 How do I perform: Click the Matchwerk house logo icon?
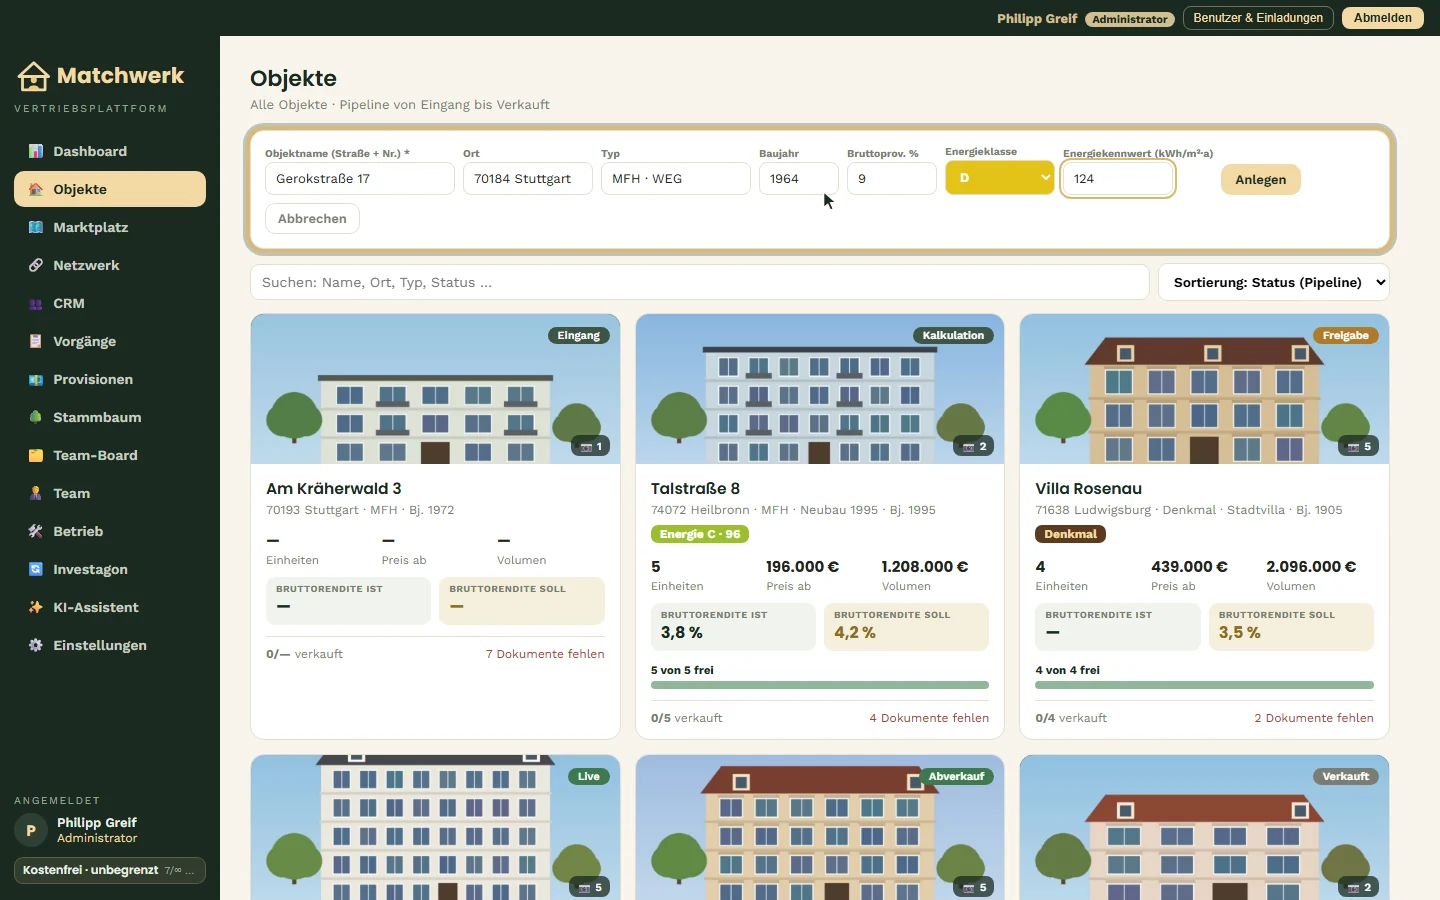point(33,76)
